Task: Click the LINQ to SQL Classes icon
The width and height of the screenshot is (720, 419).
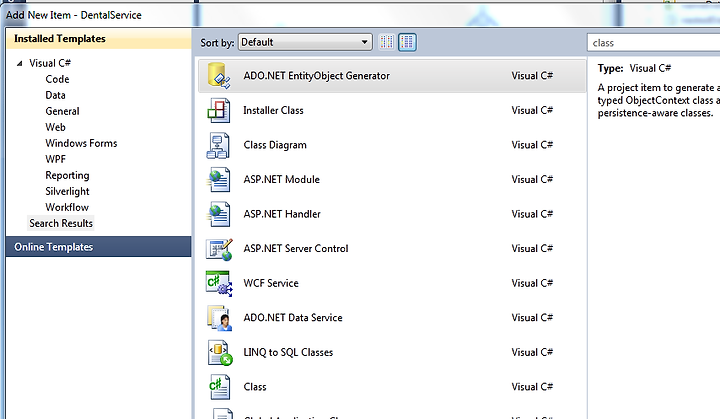Action: [x=219, y=352]
